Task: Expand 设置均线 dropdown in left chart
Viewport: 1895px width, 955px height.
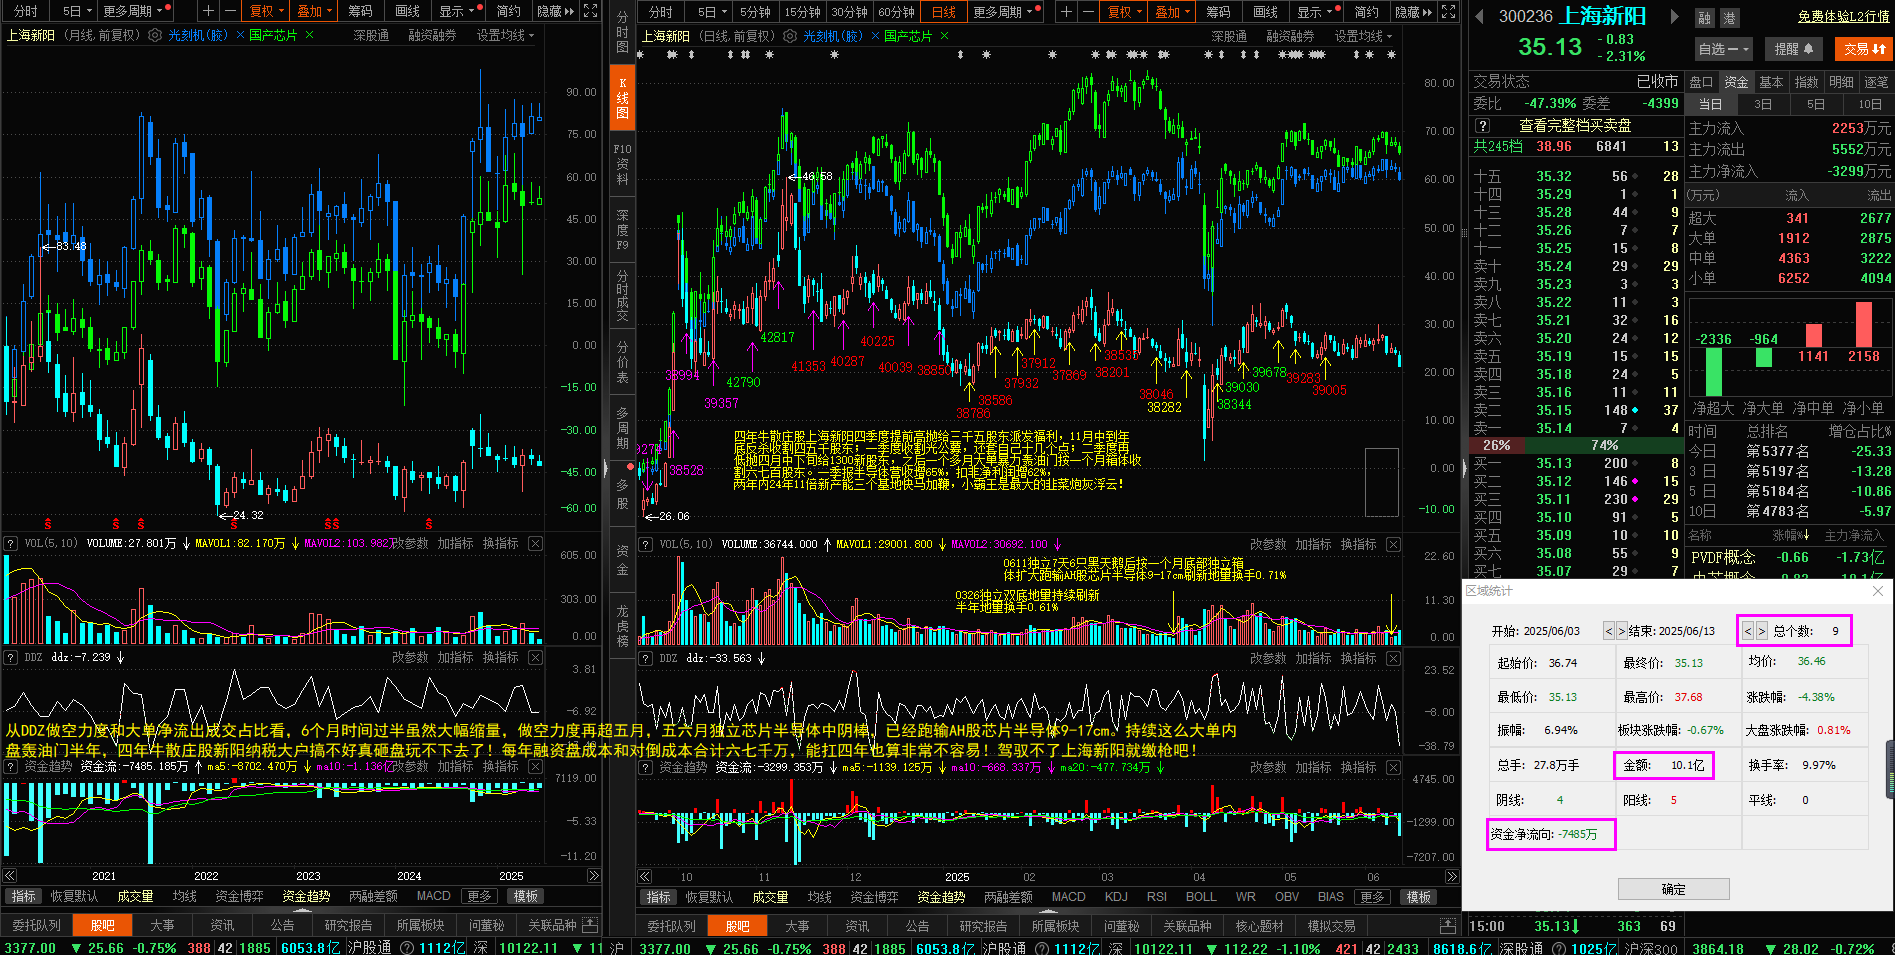Action: pyautogui.click(x=505, y=35)
